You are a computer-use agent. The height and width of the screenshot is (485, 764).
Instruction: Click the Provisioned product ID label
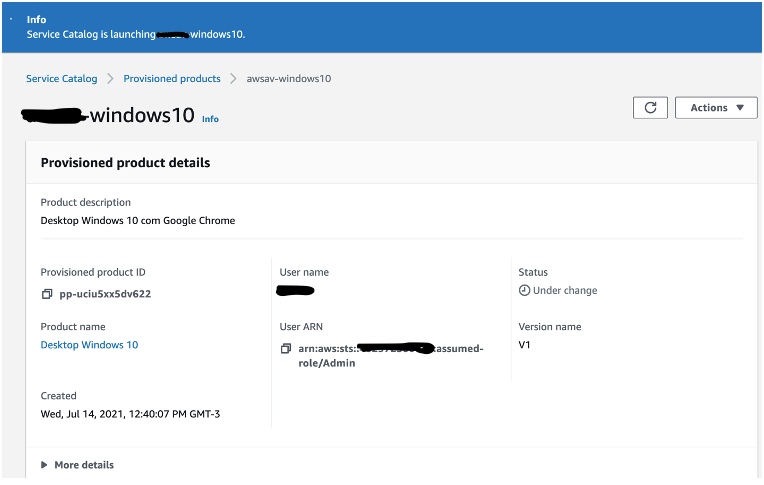point(93,272)
